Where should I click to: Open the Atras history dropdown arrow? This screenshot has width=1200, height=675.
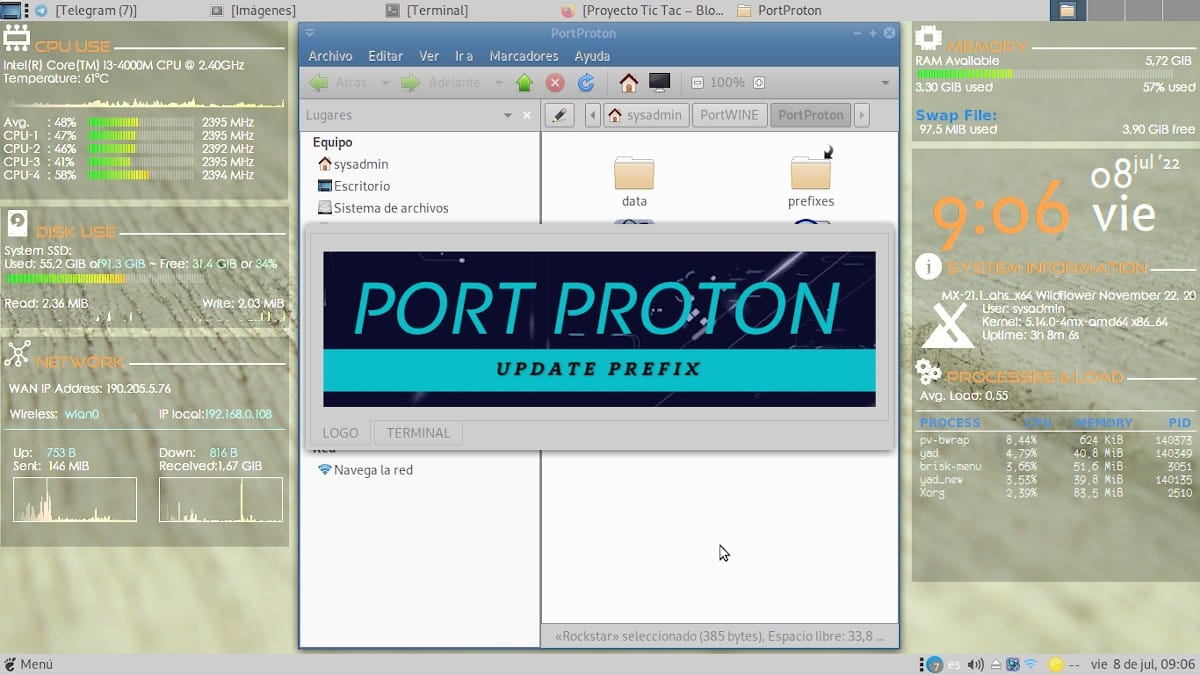[384, 83]
